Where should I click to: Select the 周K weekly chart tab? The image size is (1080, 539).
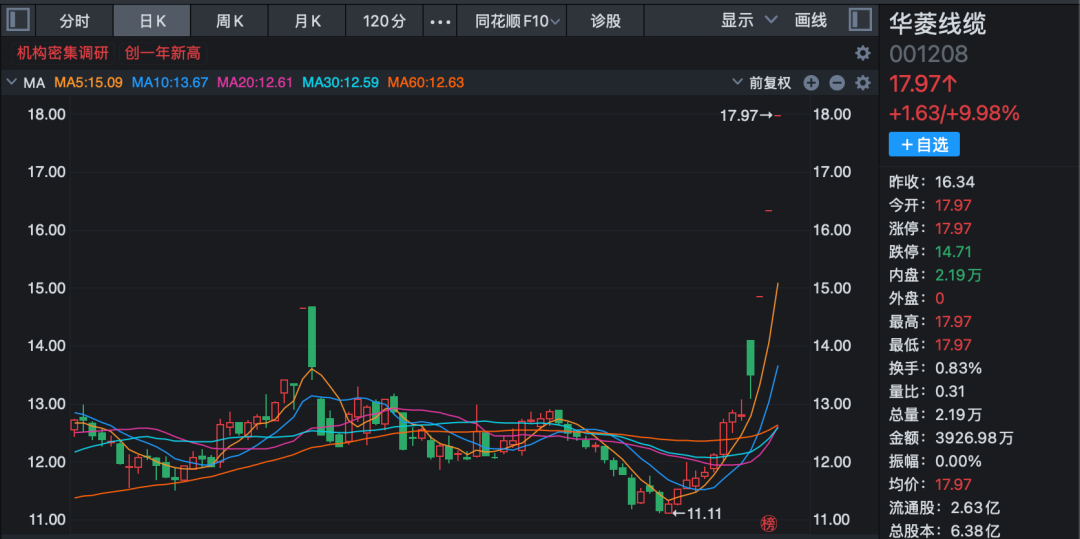point(231,20)
